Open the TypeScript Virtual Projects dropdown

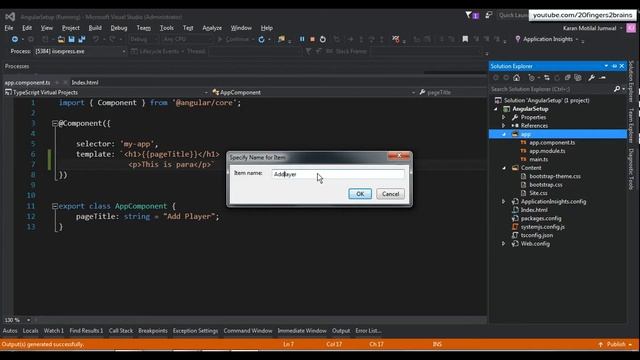206,93
